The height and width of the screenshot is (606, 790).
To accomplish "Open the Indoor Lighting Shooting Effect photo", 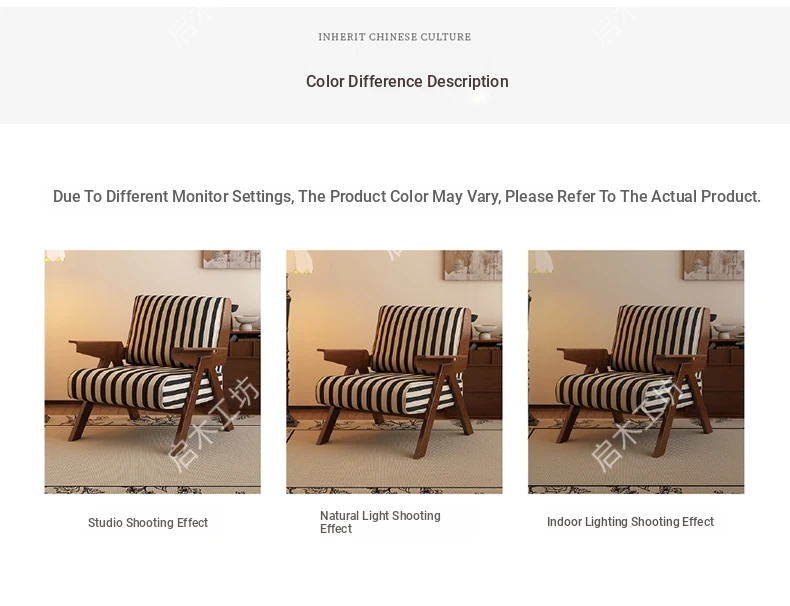I will (x=636, y=371).
